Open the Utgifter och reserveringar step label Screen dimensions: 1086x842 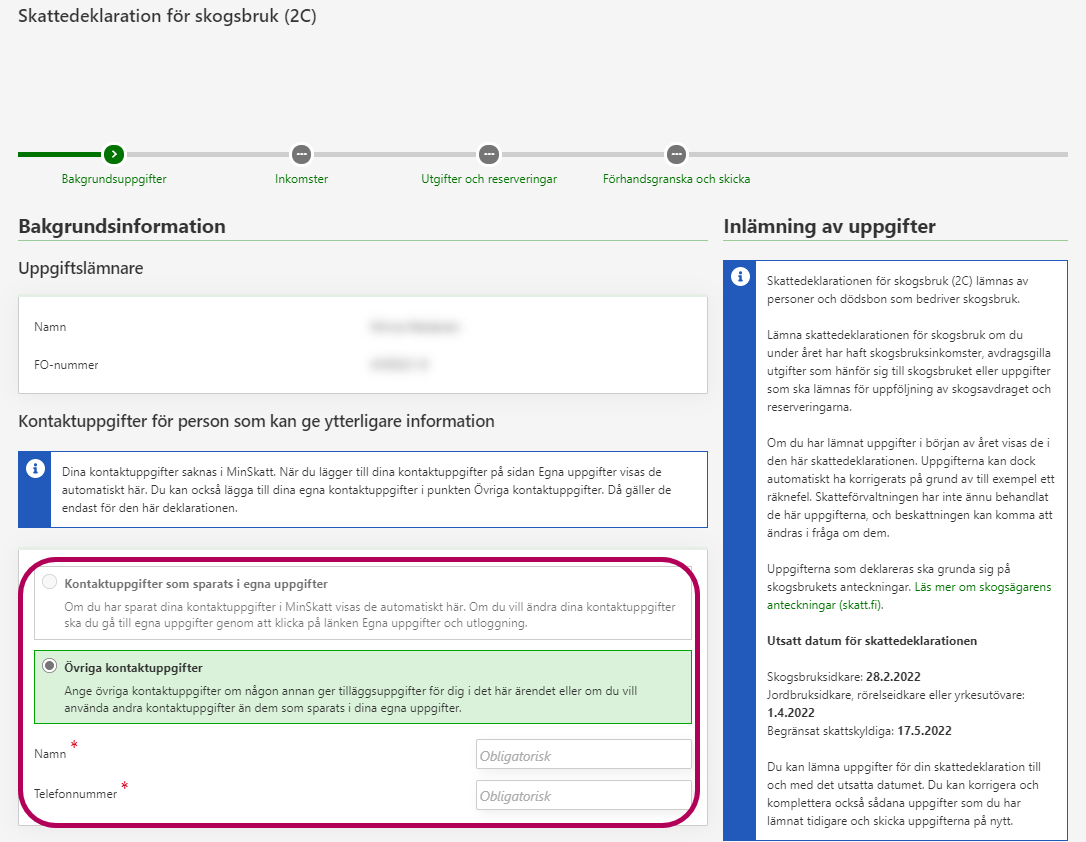(488, 179)
